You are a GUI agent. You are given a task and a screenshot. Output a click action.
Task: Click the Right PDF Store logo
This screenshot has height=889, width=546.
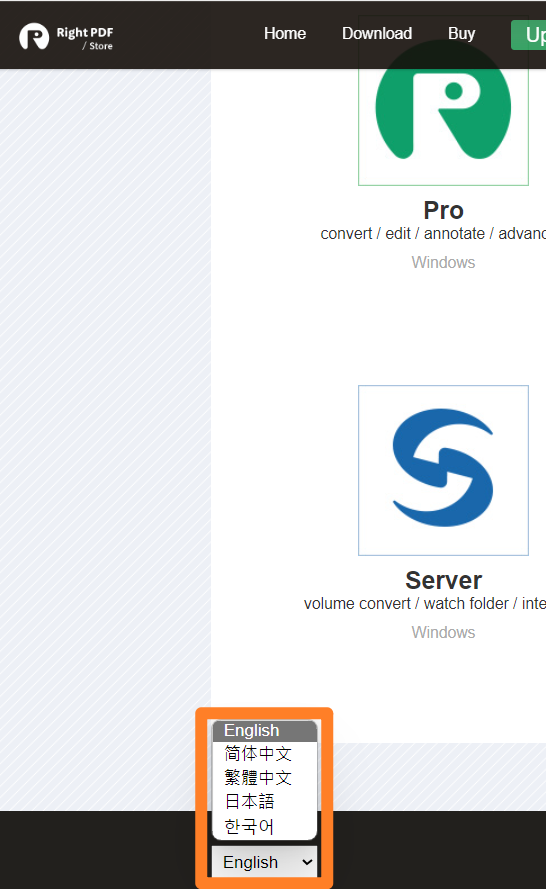(66, 37)
